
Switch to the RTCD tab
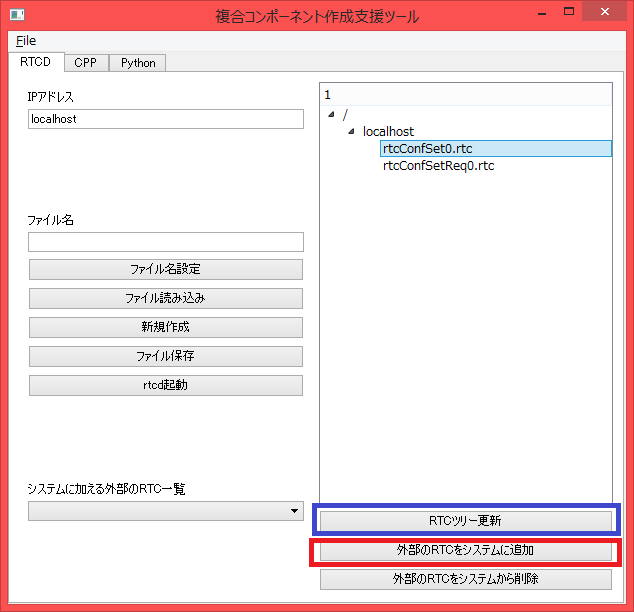click(36, 62)
